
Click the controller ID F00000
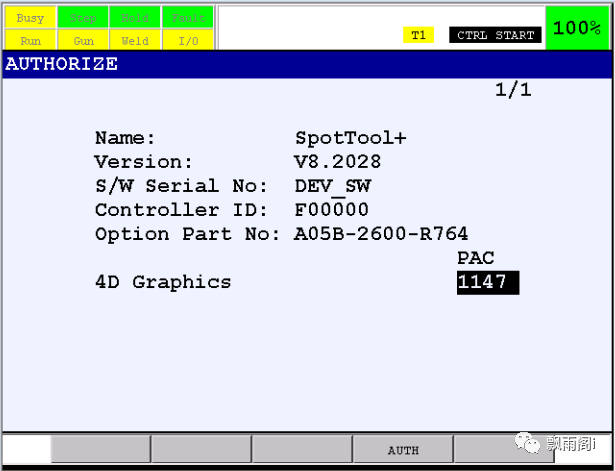pyautogui.click(x=331, y=210)
